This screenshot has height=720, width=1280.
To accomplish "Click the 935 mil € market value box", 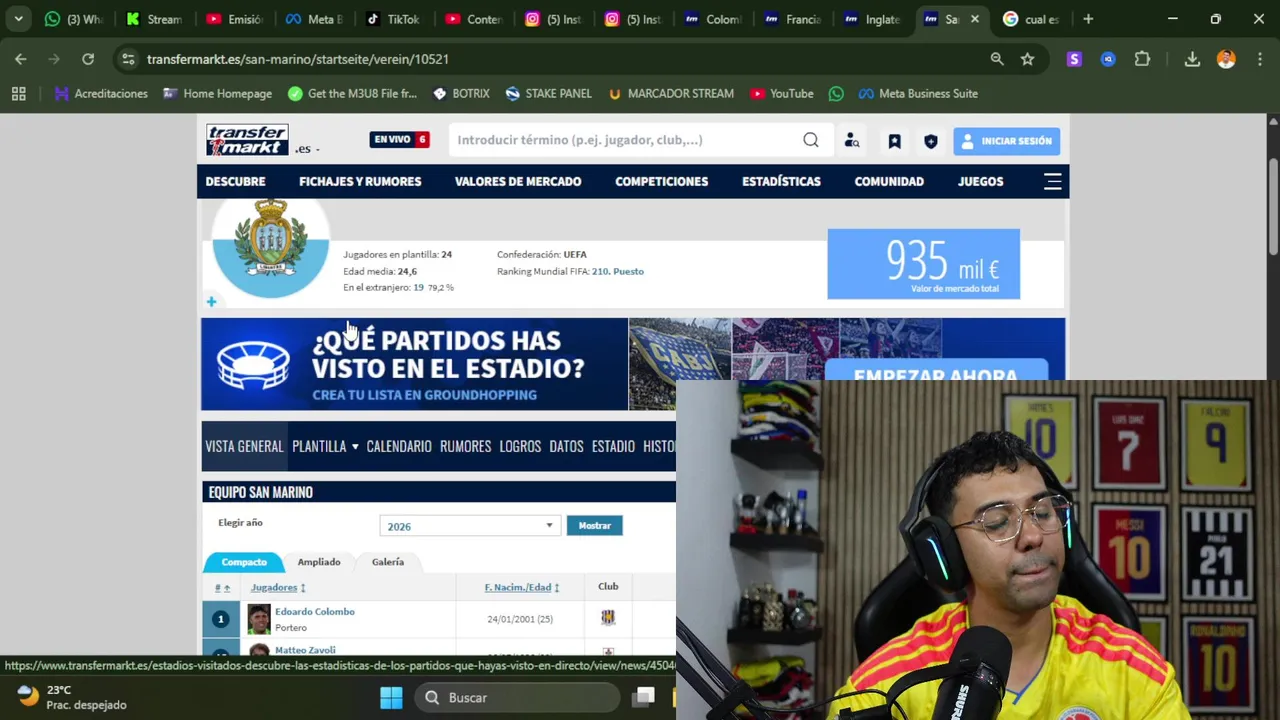I will 923,264.
